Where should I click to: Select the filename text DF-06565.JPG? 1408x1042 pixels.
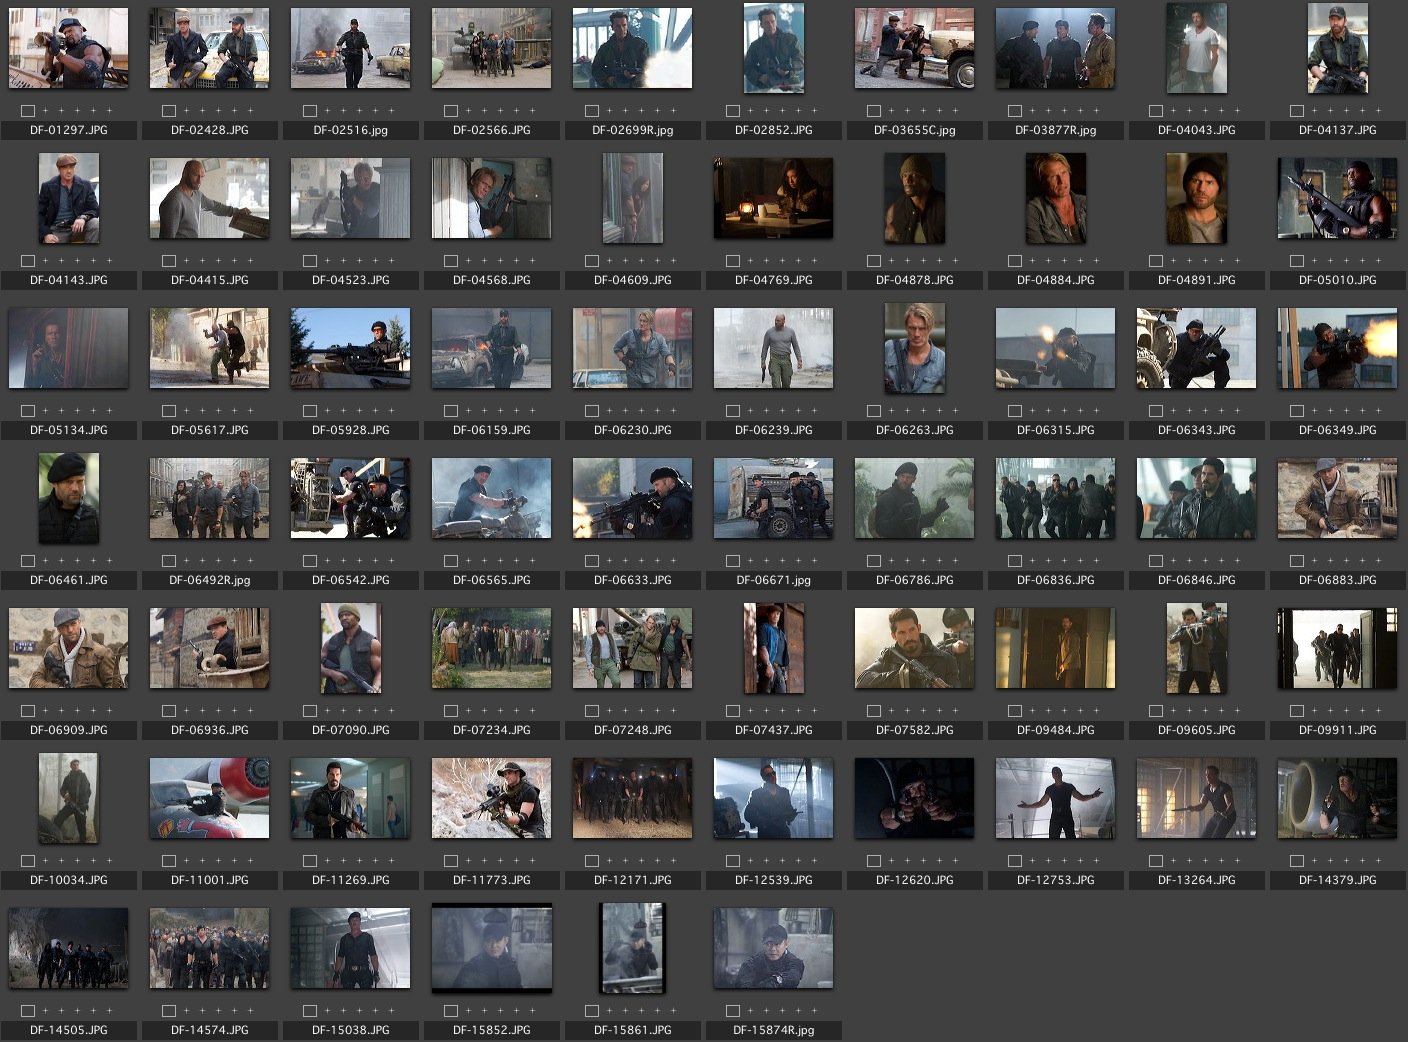point(491,580)
